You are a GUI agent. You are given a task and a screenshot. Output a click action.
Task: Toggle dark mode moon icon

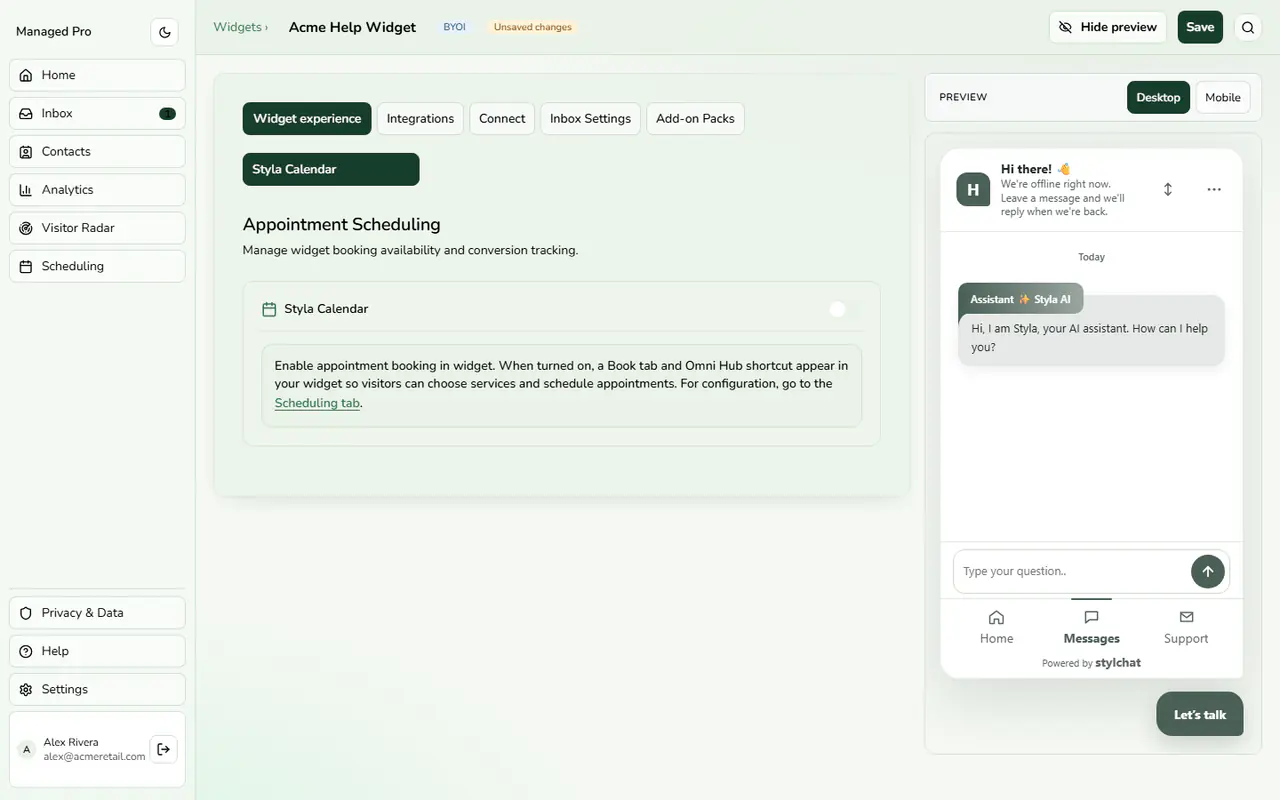pyautogui.click(x=165, y=32)
